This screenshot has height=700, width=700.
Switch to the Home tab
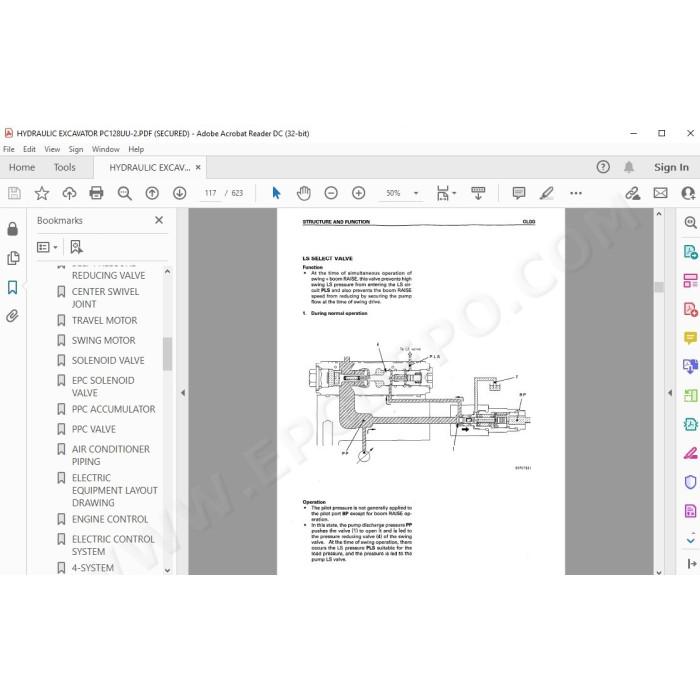pos(22,167)
